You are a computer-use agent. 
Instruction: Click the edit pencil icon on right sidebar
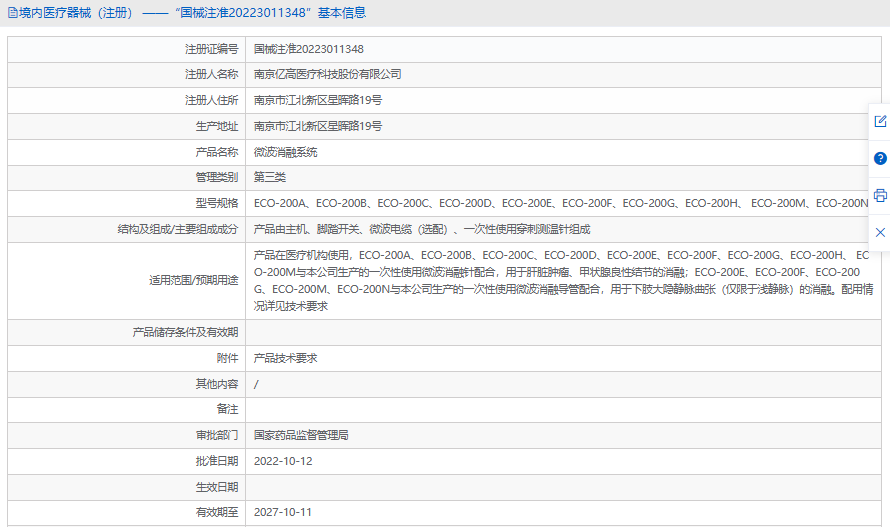tap(880, 121)
